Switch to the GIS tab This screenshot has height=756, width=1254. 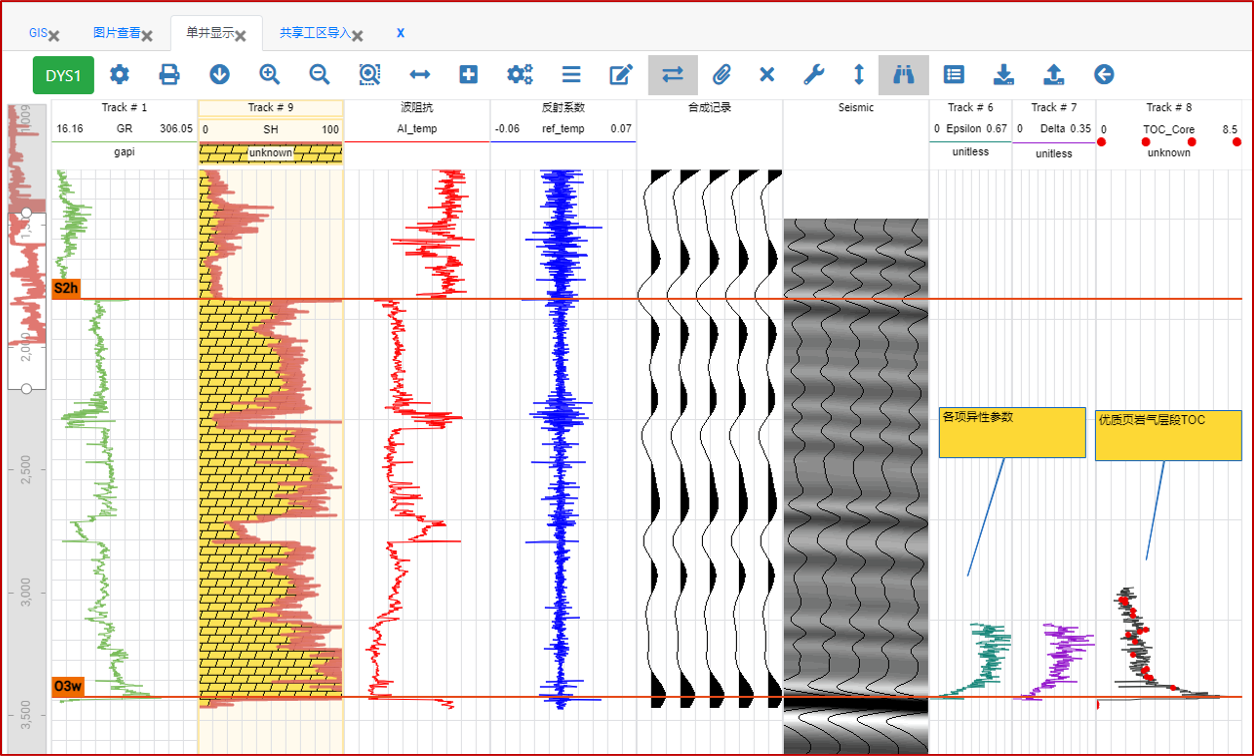point(38,33)
